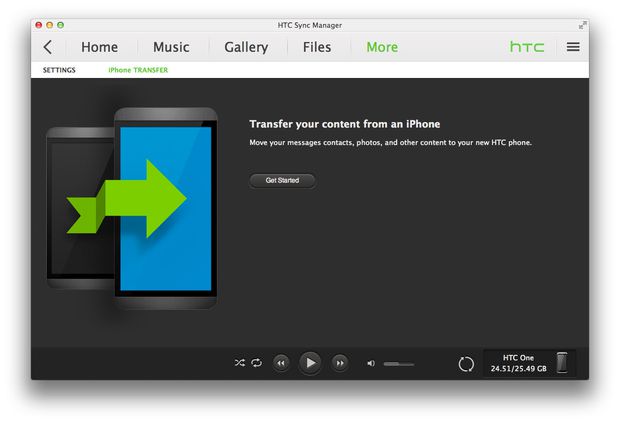Select the iPhone TRANSFER sub-tab
Image resolution: width=620 pixels, height=423 pixels.
(x=138, y=70)
